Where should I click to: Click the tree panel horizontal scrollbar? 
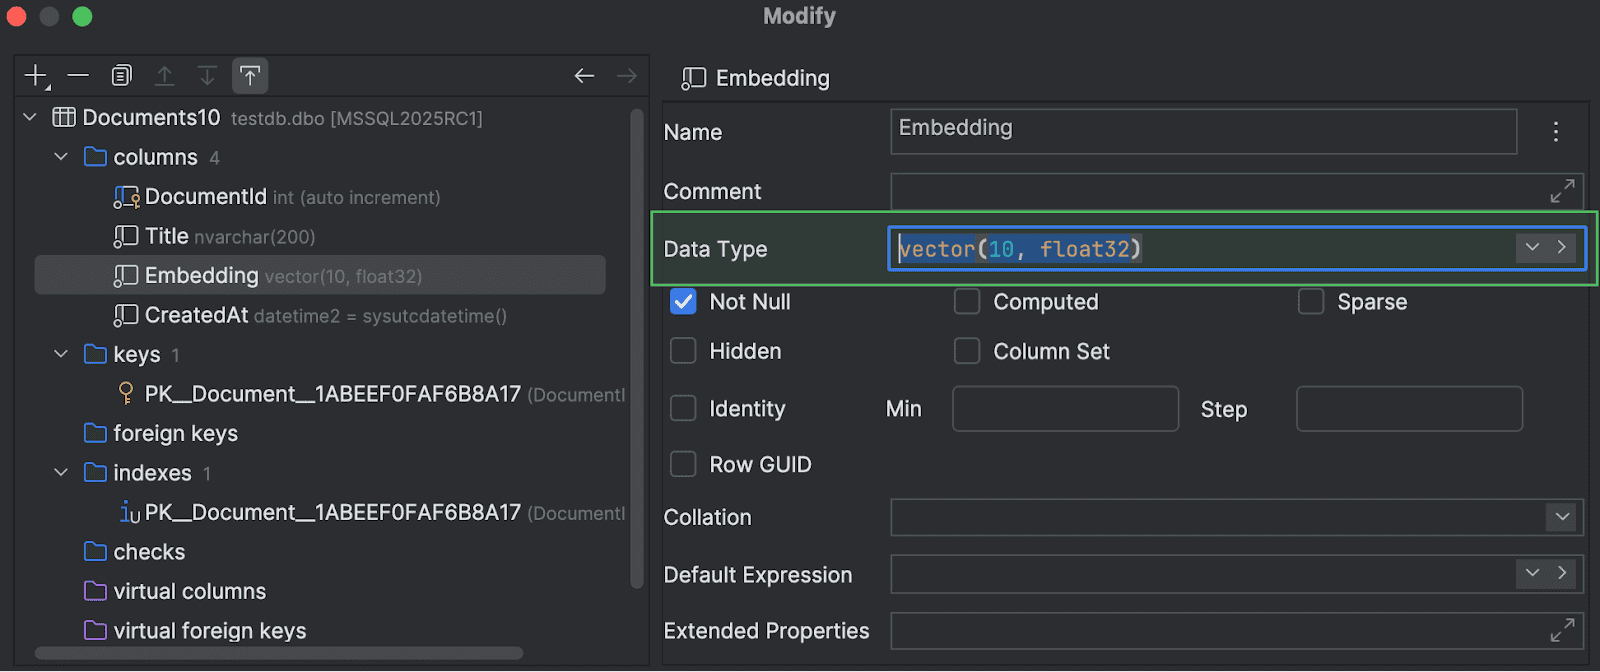278,654
